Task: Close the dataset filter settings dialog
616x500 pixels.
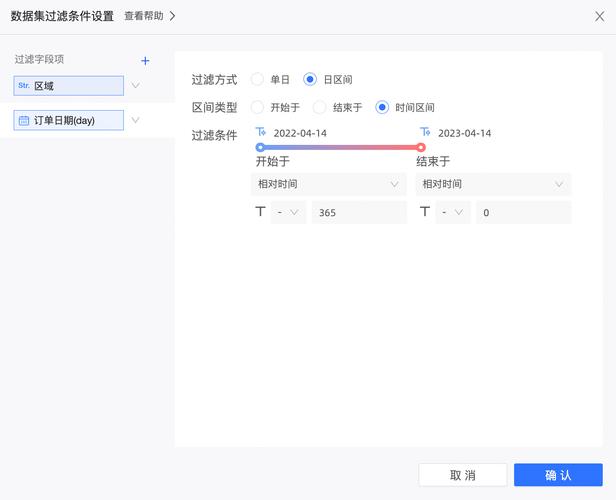Action: click(x=600, y=16)
